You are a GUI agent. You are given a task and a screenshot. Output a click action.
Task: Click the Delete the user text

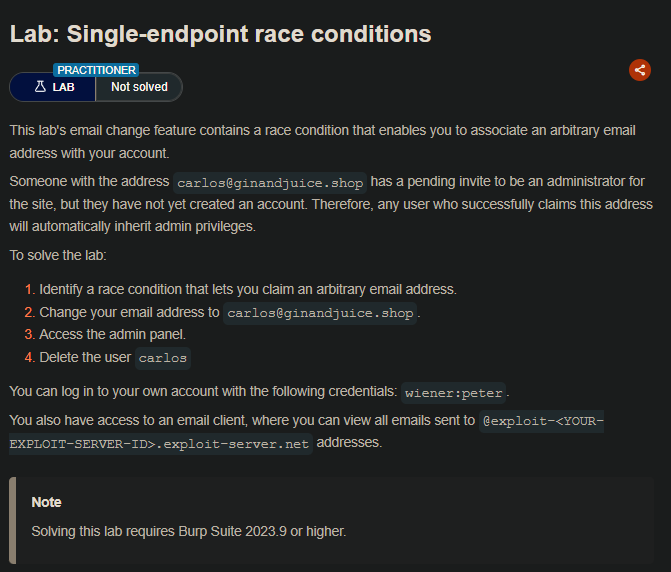(84, 357)
